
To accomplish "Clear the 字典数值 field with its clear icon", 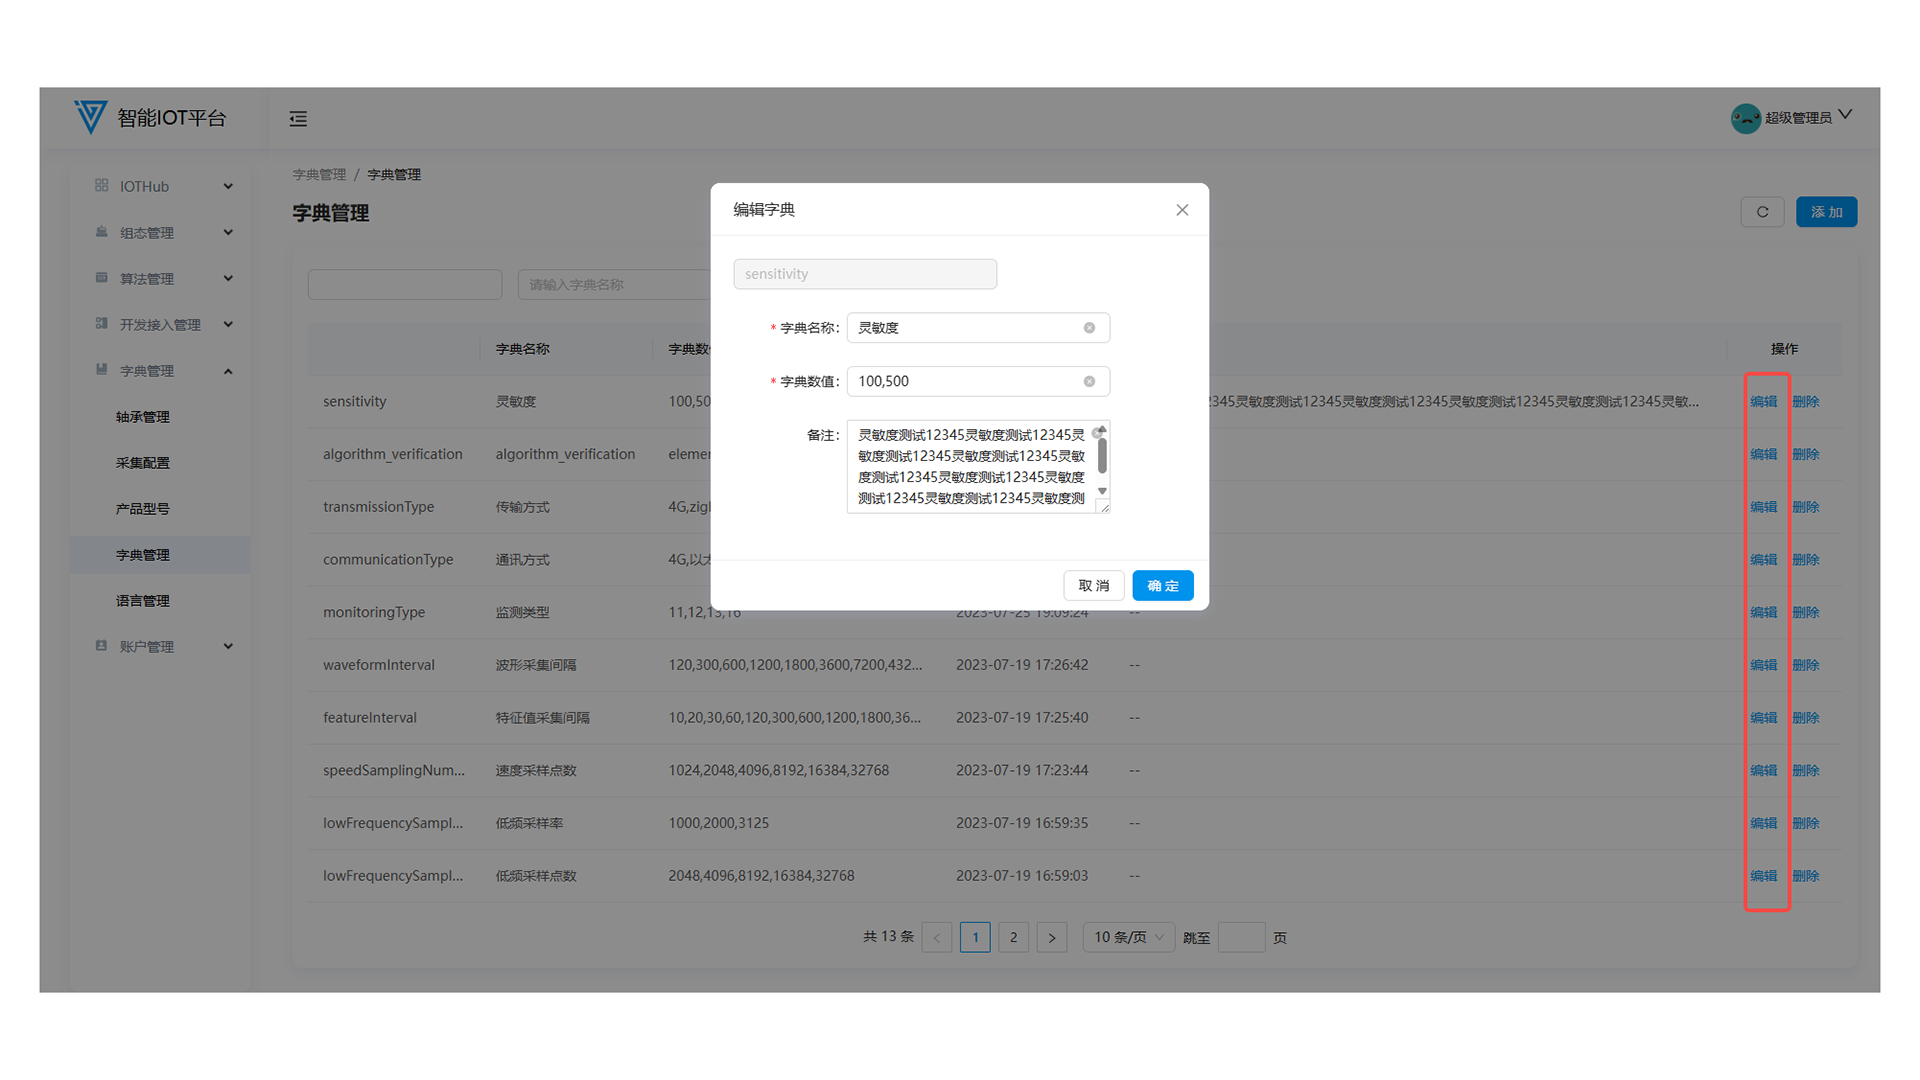I will click(1089, 381).
